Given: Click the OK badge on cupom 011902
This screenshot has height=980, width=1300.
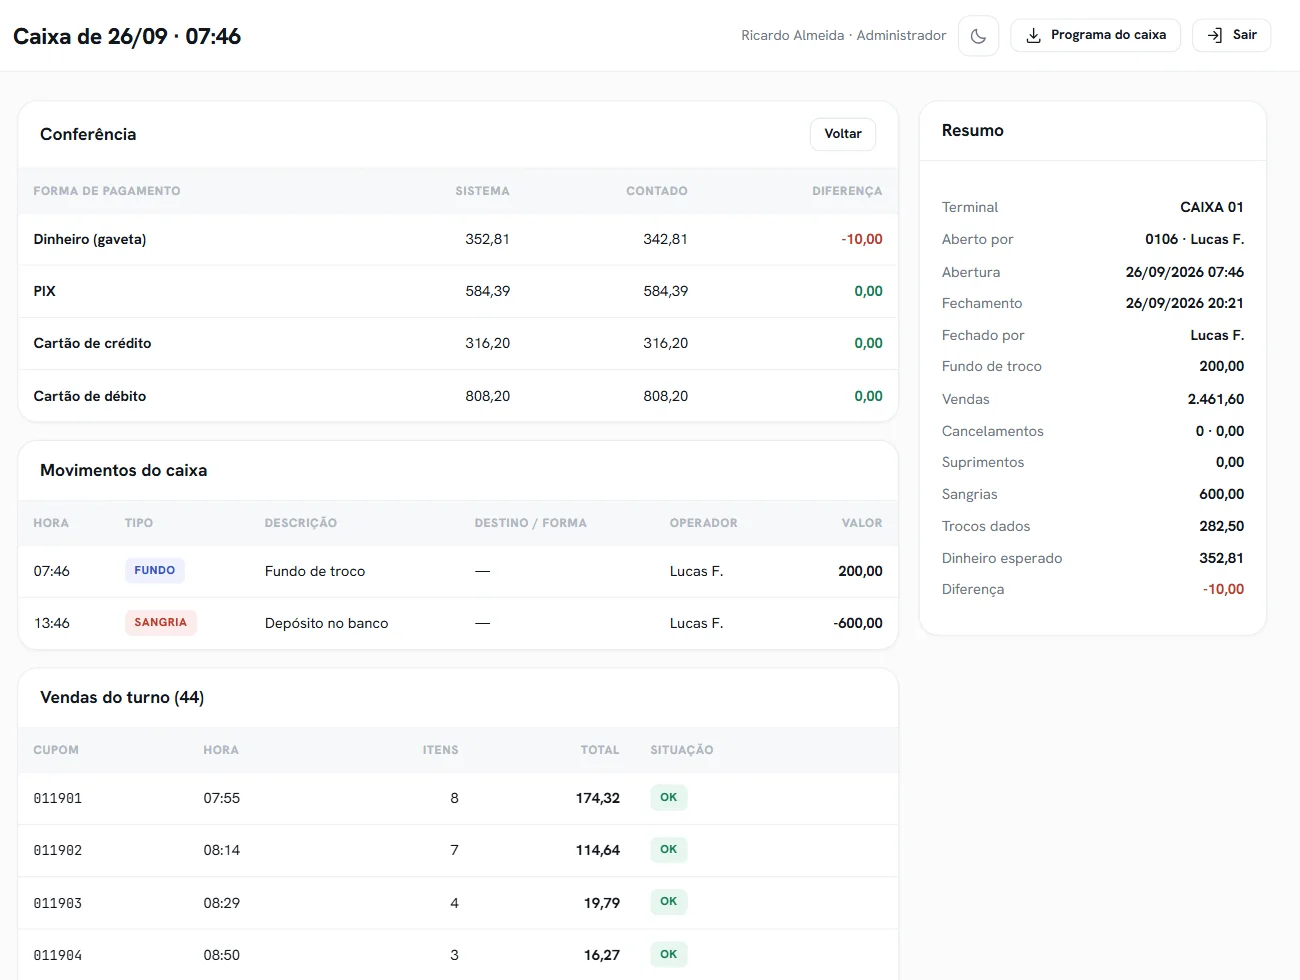Looking at the screenshot, I should [x=669, y=850].
